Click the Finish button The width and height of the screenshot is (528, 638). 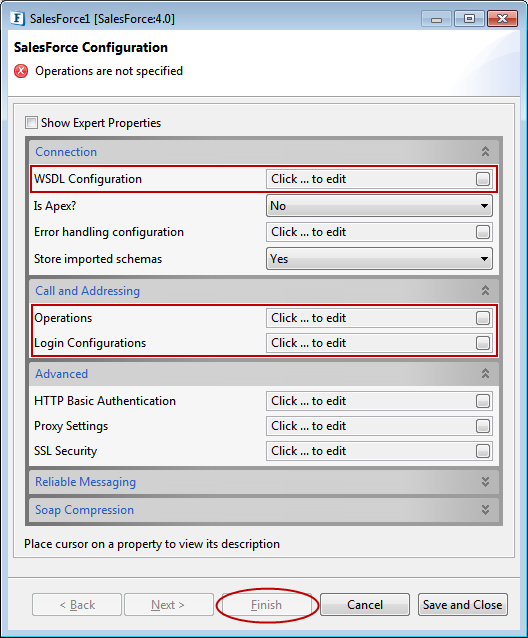coord(266,605)
